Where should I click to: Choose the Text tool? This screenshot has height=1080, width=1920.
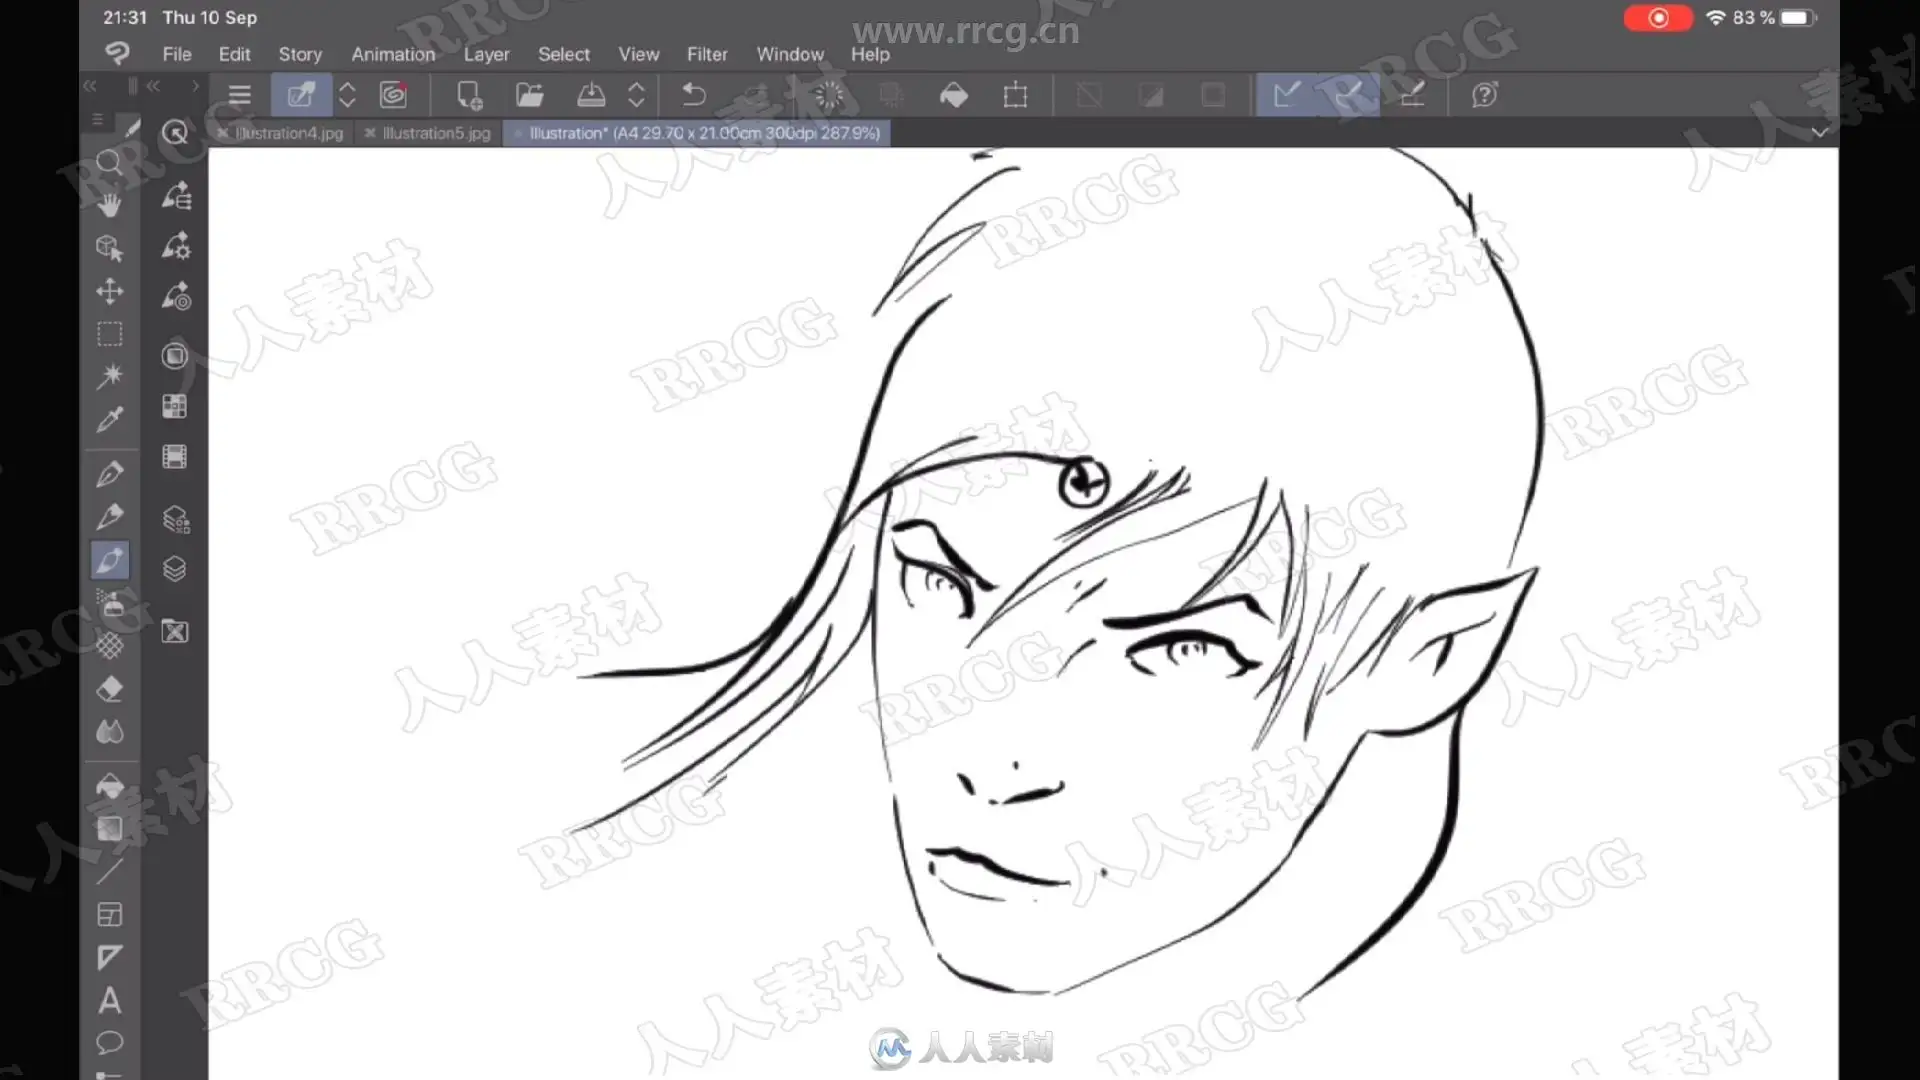[109, 1000]
